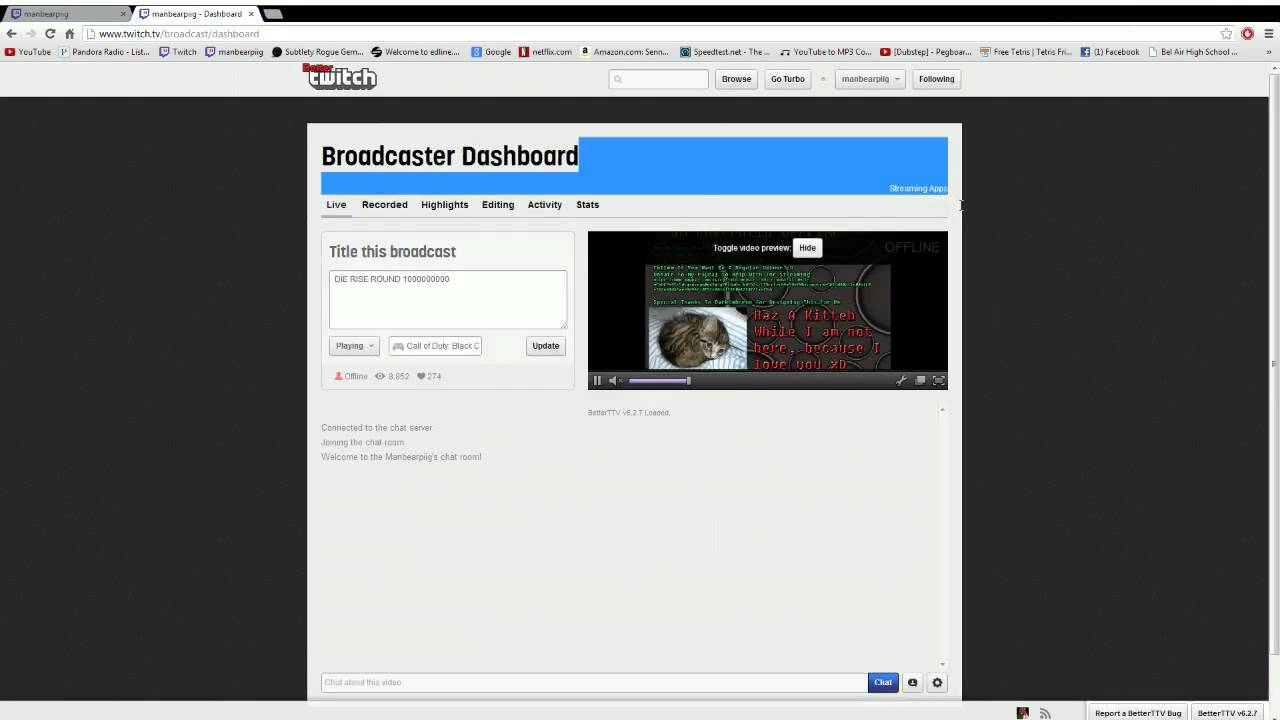Image resolution: width=1280 pixels, height=720 pixels.
Task: Click the heart followers count icon
Action: [x=421, y=376]
